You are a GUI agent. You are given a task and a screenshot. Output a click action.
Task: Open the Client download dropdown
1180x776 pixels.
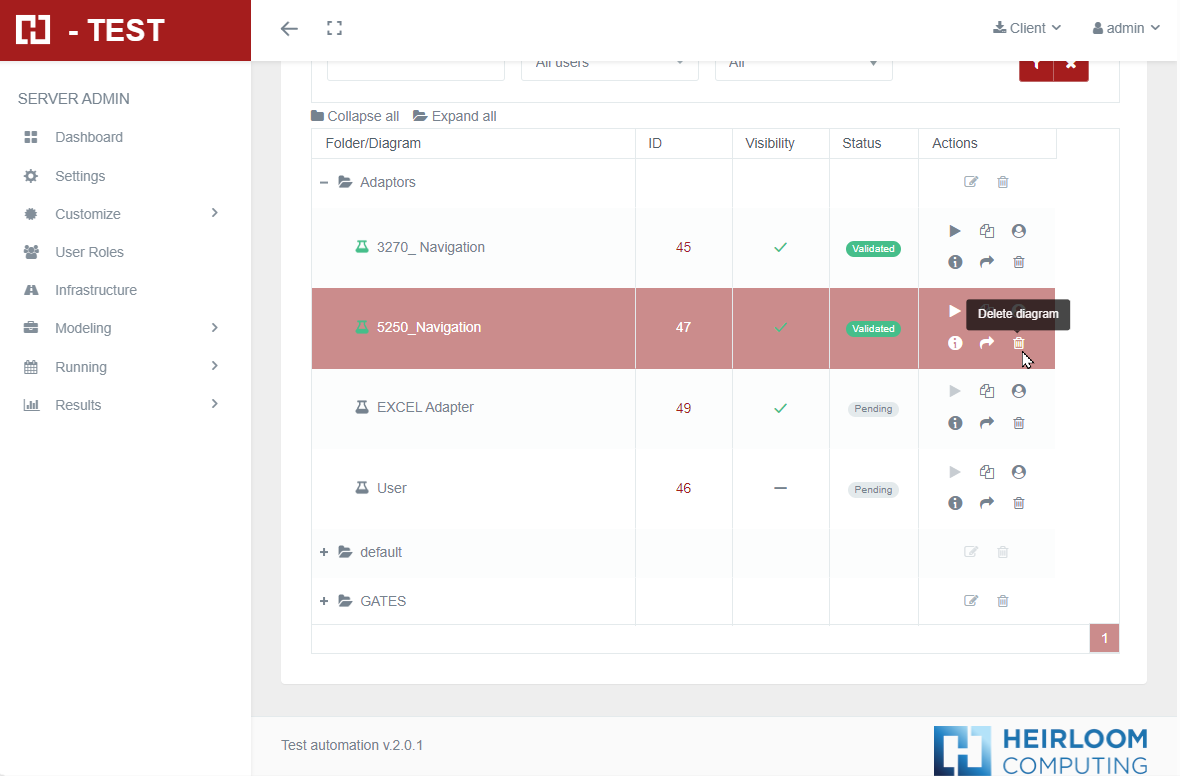pos(1027,28)
